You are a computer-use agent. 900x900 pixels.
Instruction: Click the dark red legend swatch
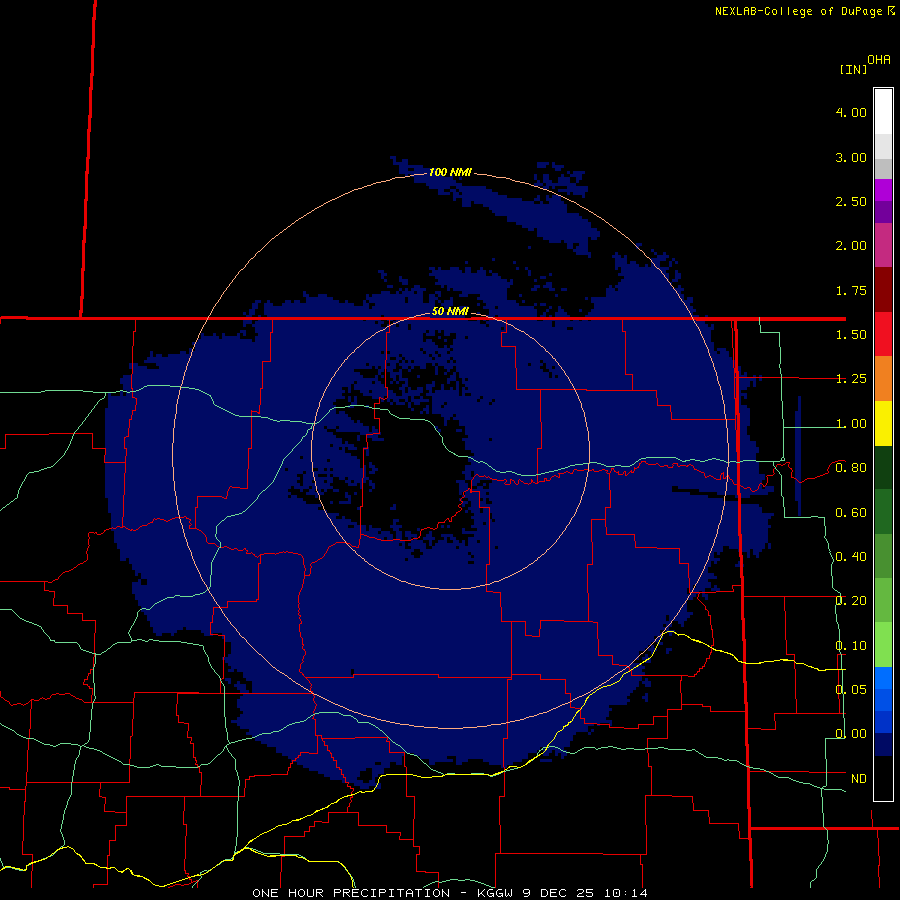coord(883,290)
